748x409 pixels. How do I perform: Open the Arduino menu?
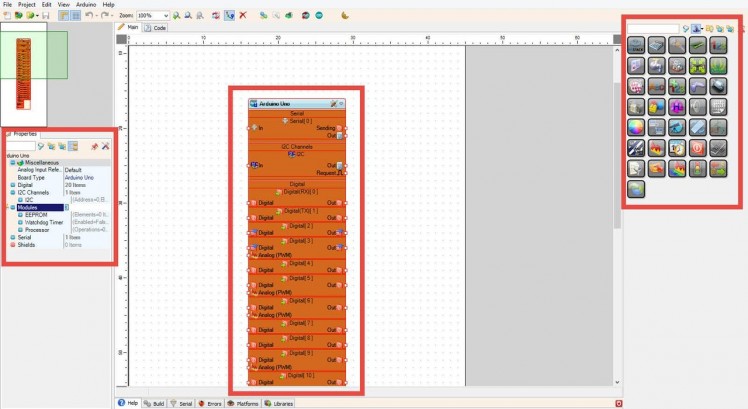(86, 5)
